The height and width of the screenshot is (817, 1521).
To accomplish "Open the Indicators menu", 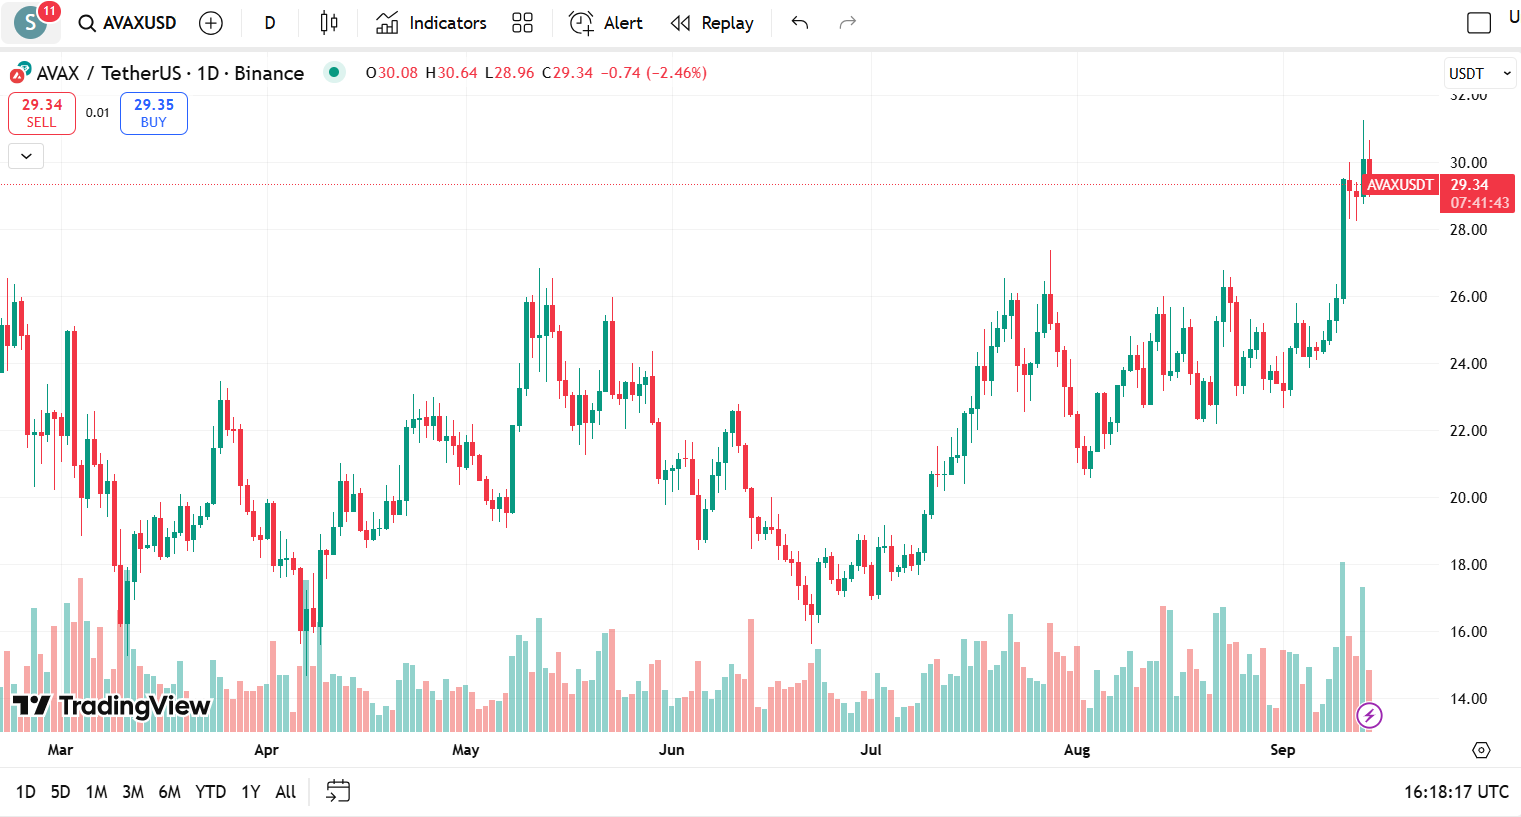I will tap(431, 23).
